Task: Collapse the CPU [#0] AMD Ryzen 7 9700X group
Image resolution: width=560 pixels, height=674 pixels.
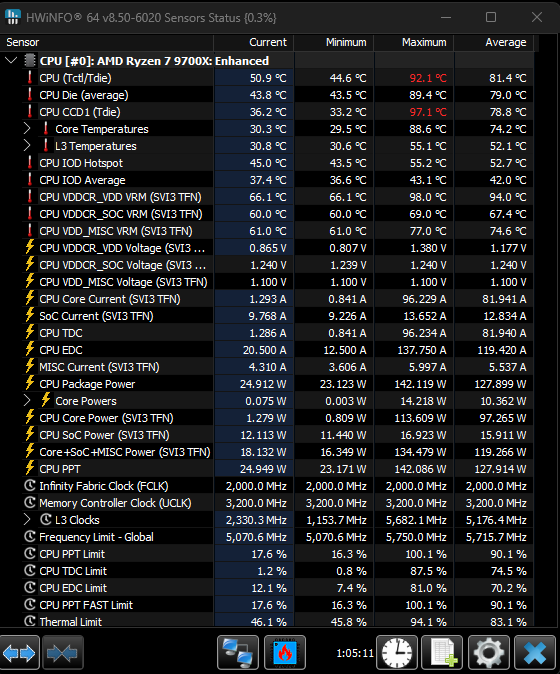Action: tap(12, 60)
